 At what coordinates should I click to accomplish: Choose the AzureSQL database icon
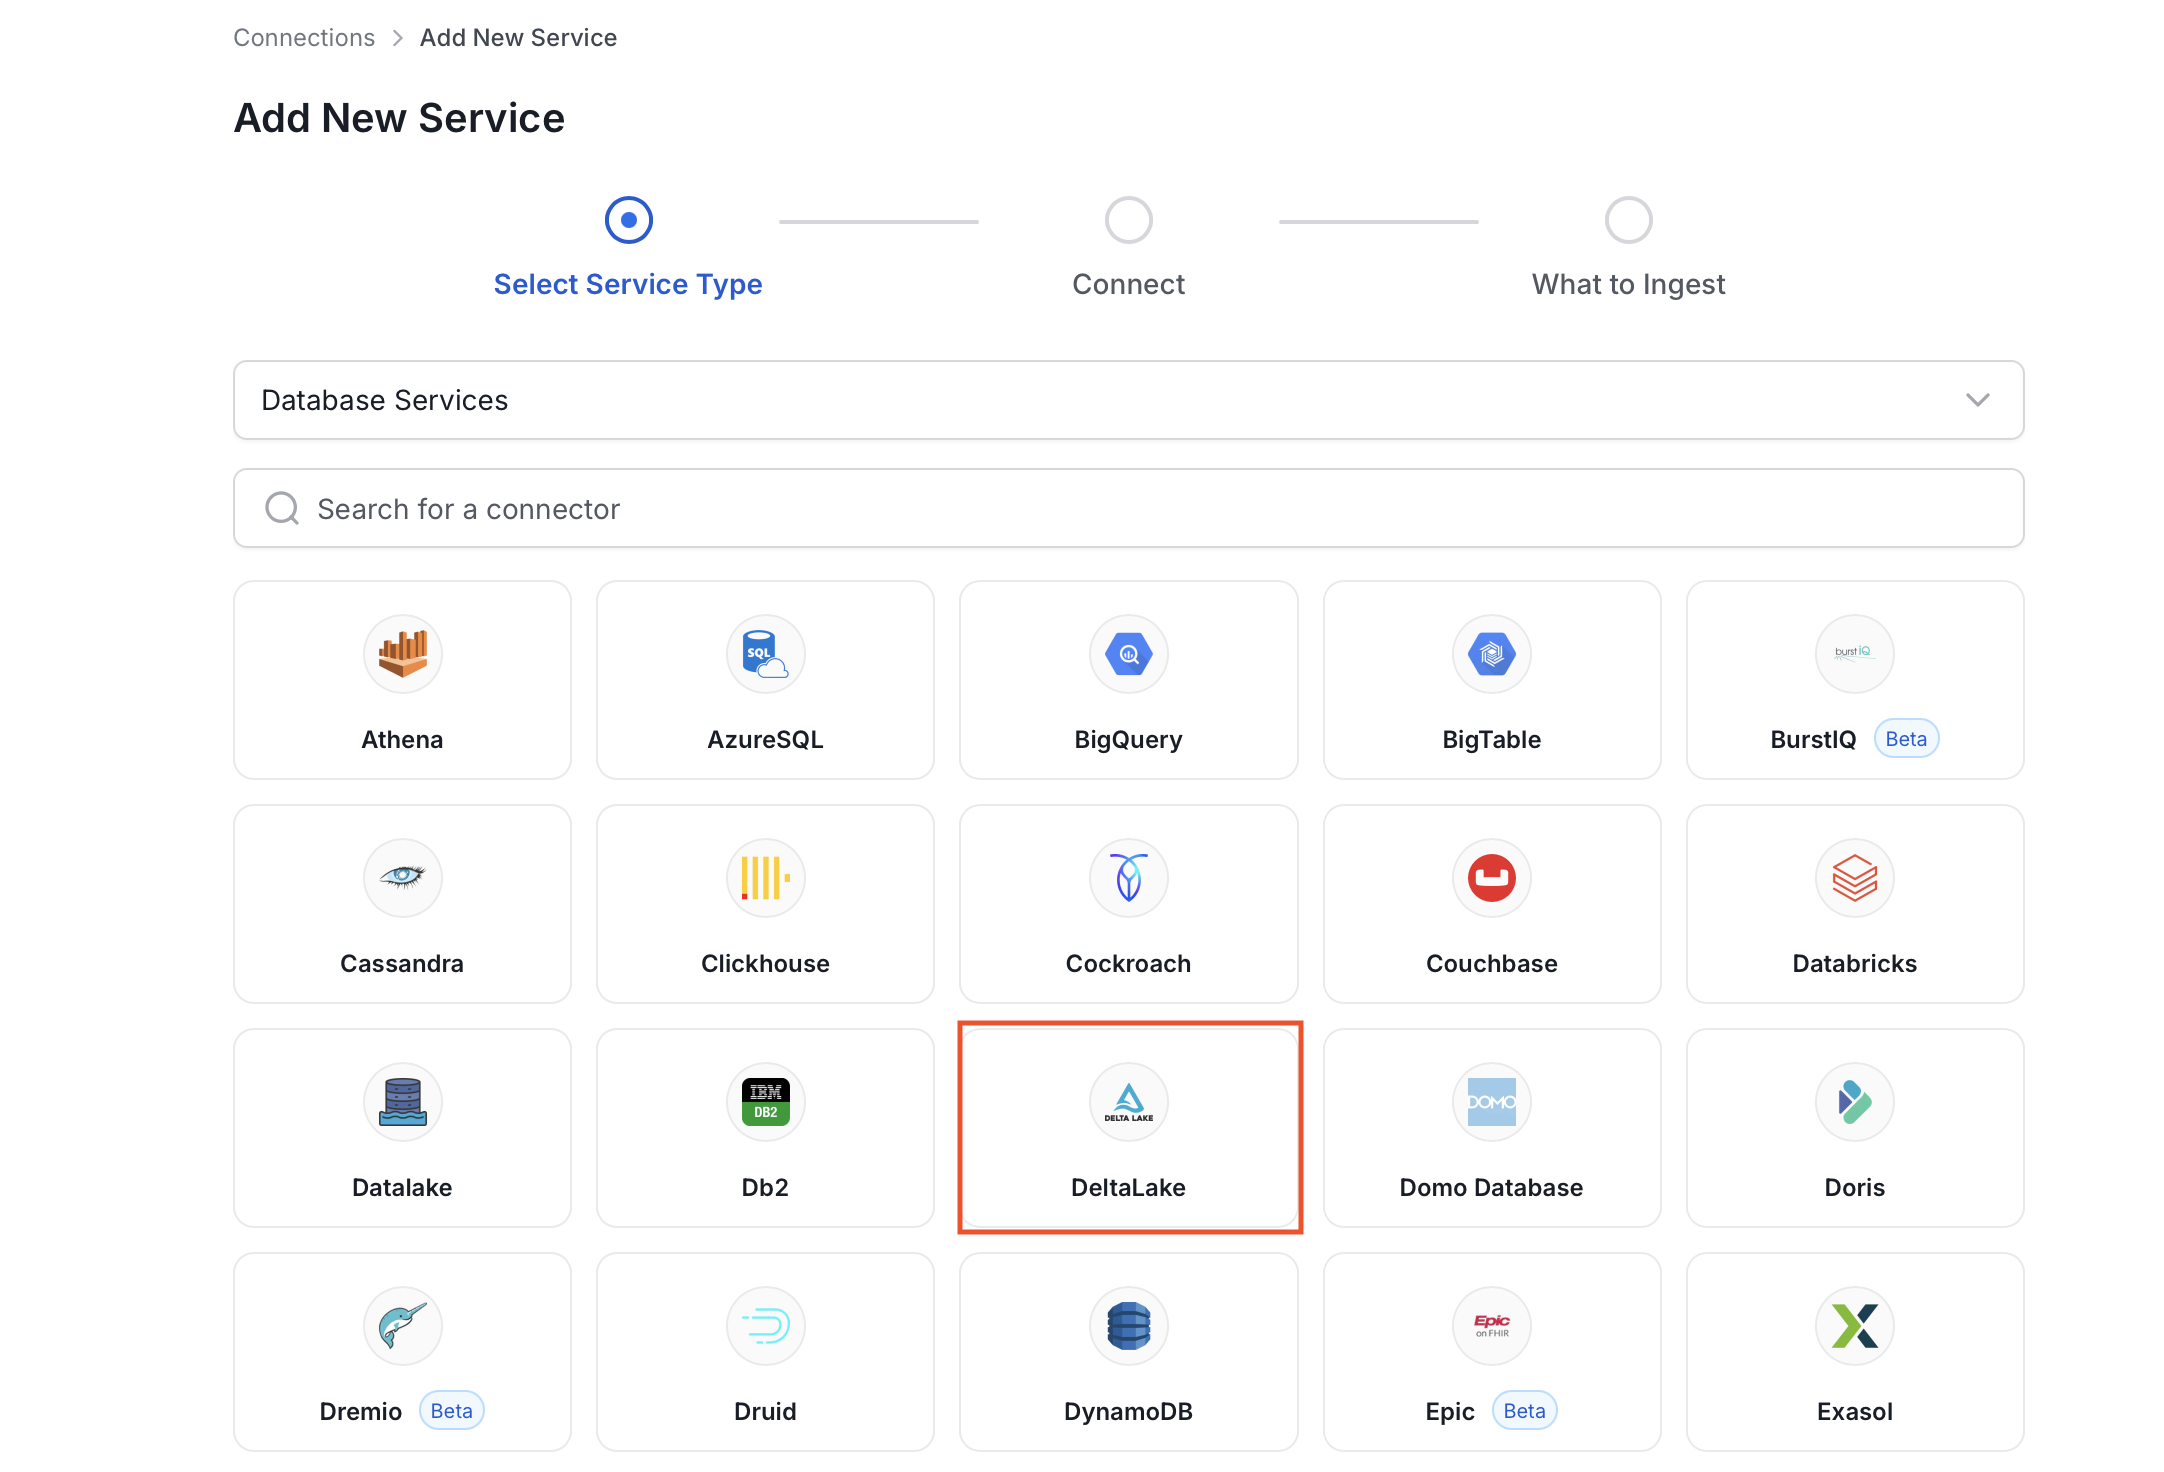point(765,654)
